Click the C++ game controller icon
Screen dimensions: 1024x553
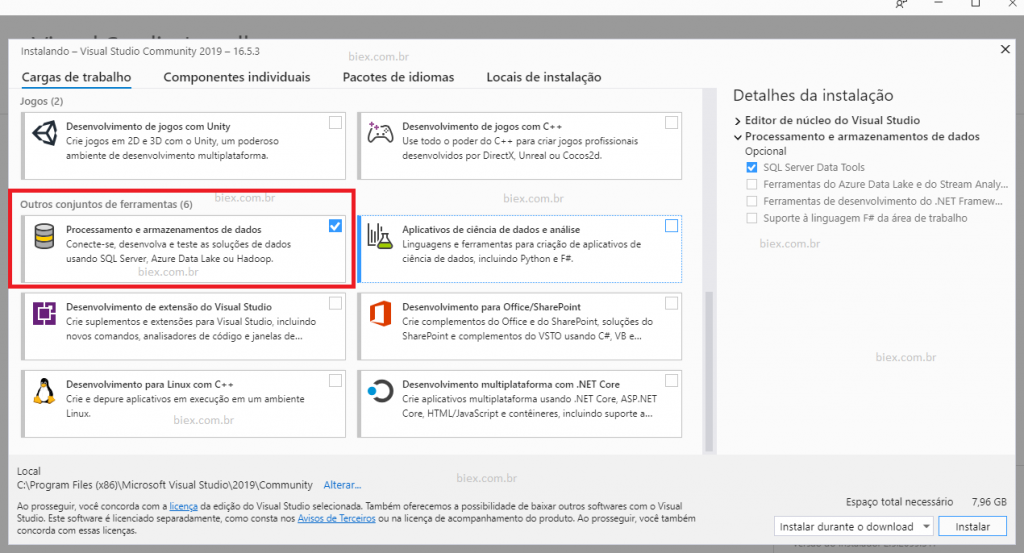(x=380, y=133)
